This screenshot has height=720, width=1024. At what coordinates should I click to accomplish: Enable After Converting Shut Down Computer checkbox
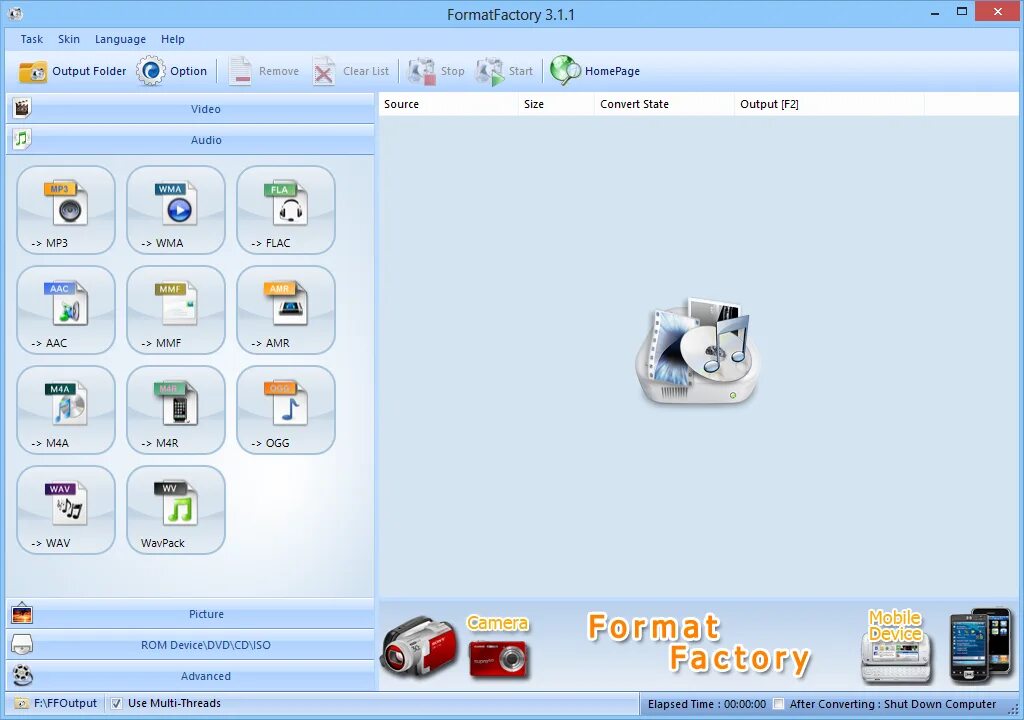(778, 704)
